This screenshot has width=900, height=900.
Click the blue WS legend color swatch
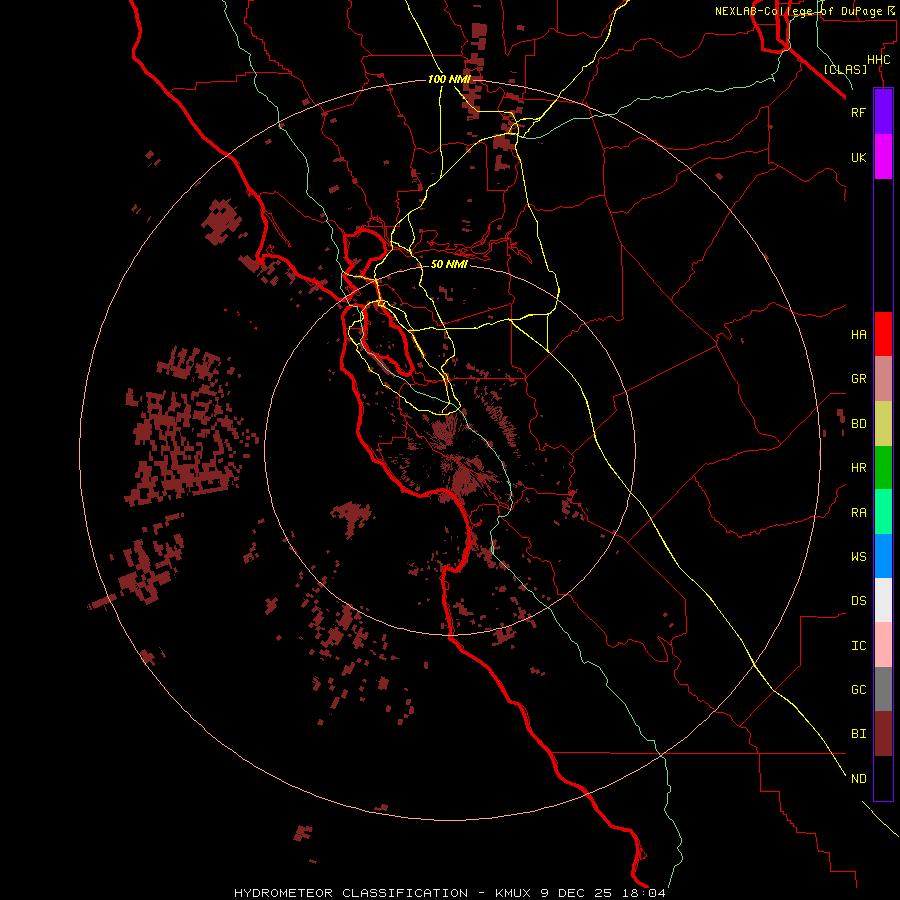[x=883, y=556]
